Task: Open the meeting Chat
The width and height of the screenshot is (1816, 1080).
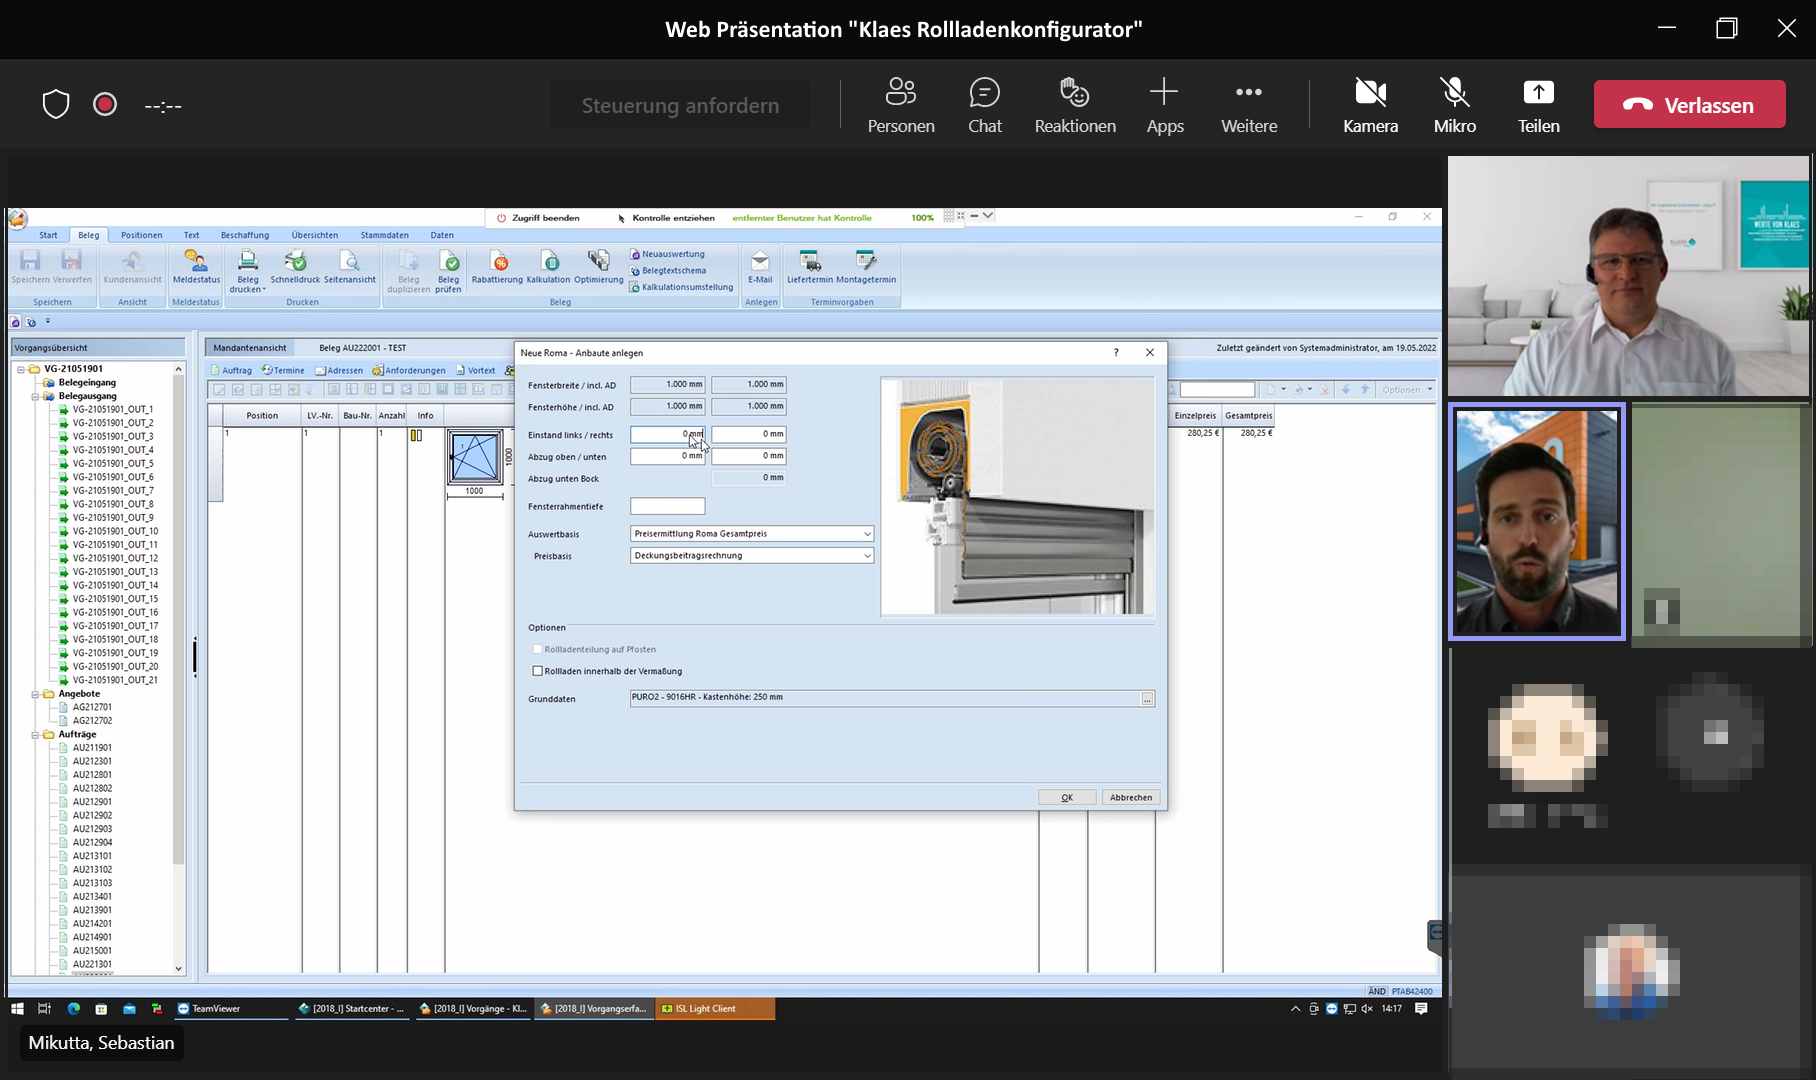Action: (984, 105)
